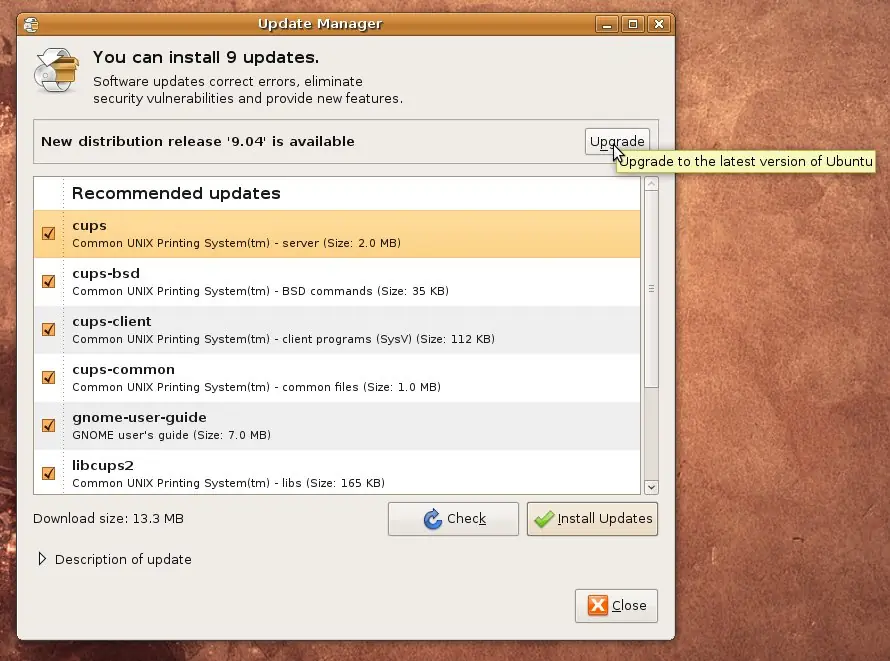Click the scroll up arrow in updates list
The height and width of the screenshot is (661, 890).
click(x=652, y=184)
